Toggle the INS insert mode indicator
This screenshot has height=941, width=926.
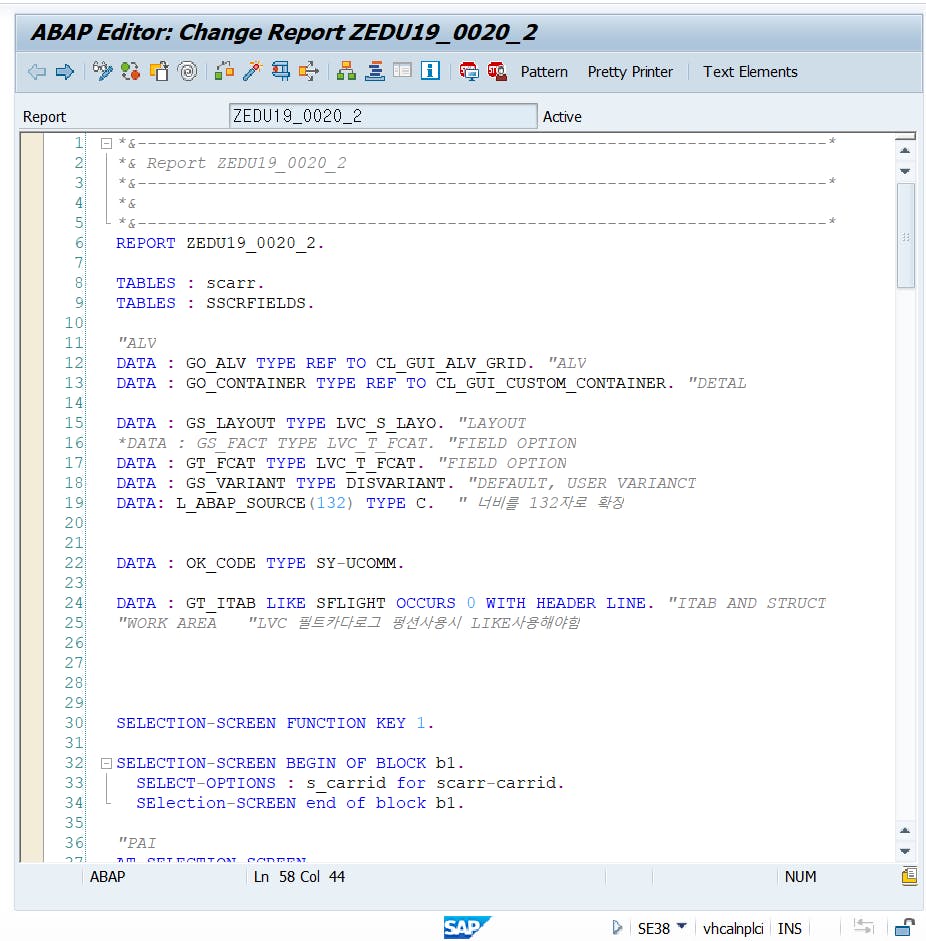(x=789, y=928)
